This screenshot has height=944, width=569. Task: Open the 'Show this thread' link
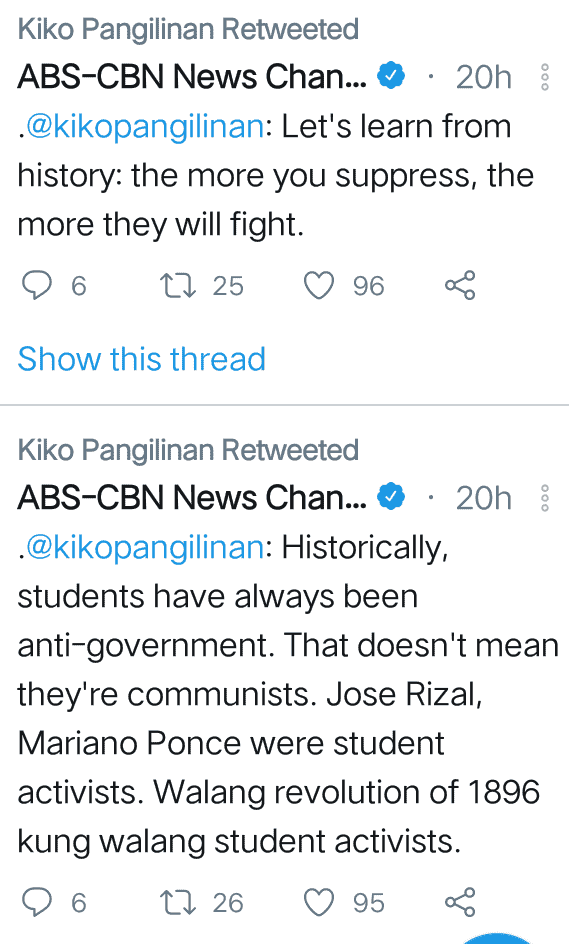point(141,359)
